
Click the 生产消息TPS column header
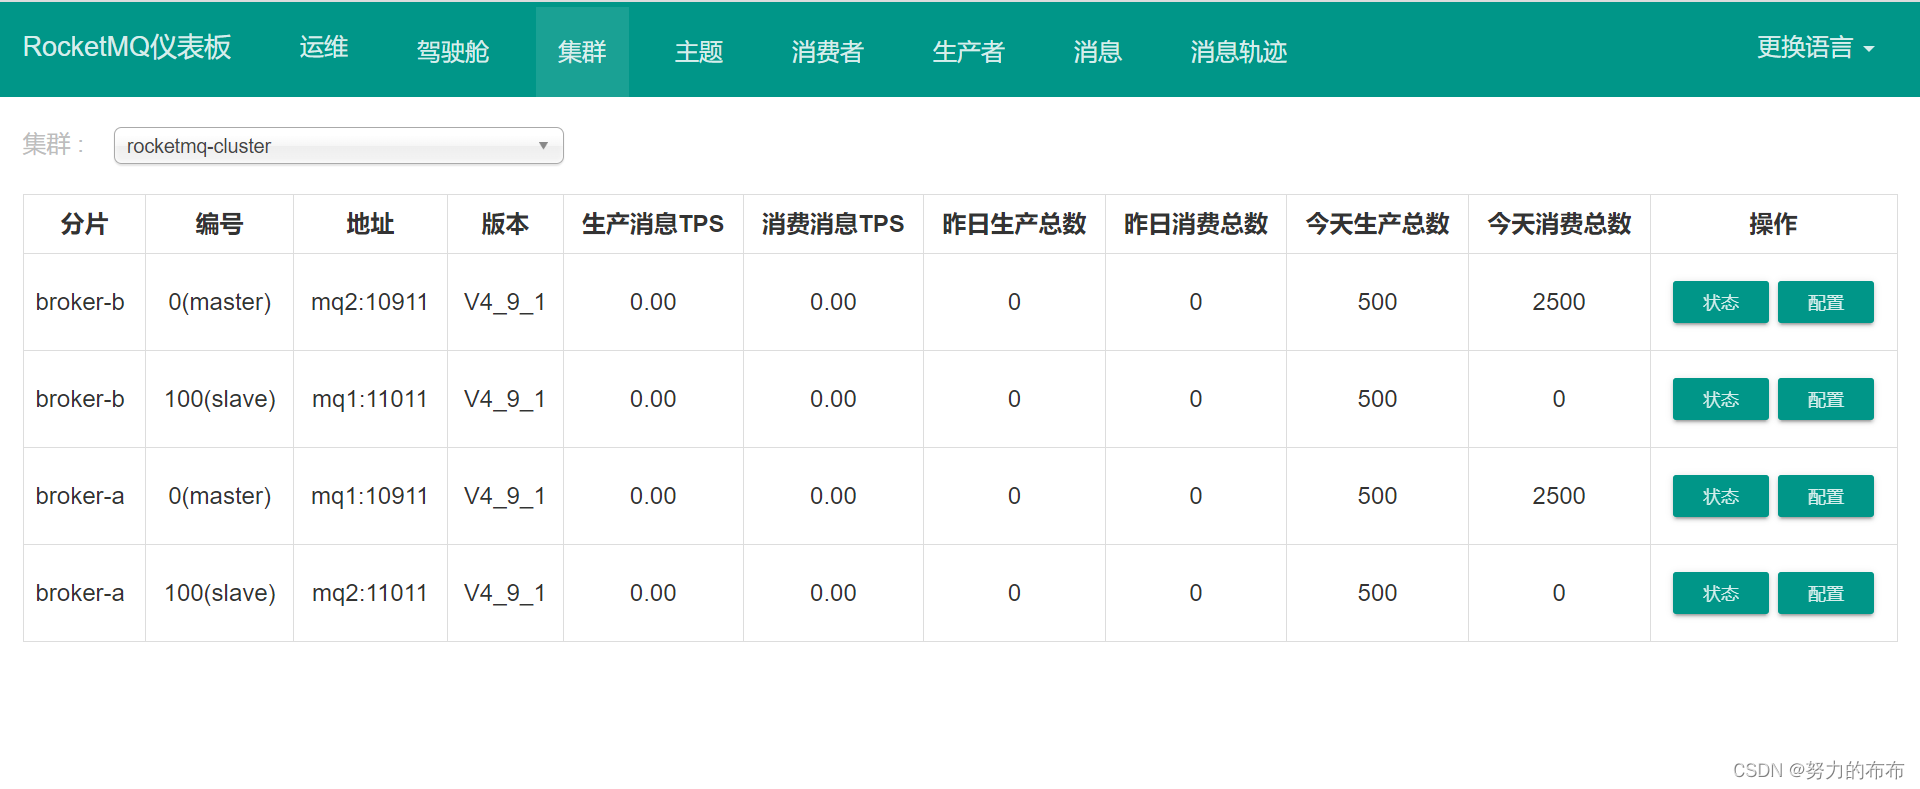click(x=653, y=224)
